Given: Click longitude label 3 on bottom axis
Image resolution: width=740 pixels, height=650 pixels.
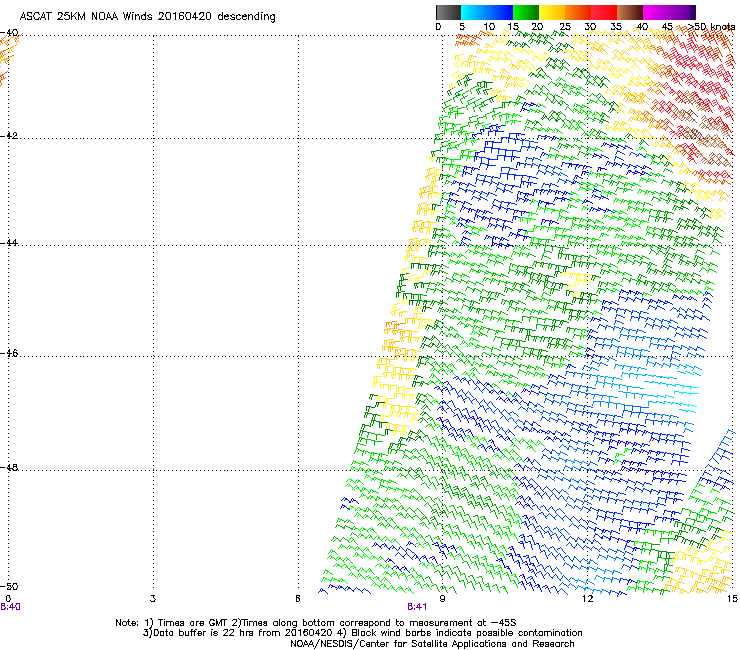Looking at the screenshot, I should (152, 599).
